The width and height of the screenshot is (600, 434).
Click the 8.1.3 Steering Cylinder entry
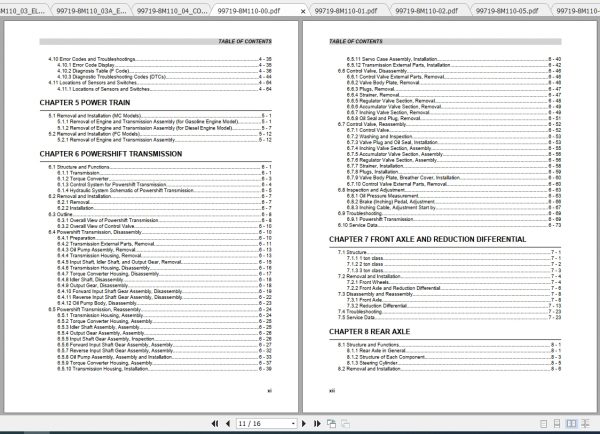pyautogui.click(x=454, y=363)
